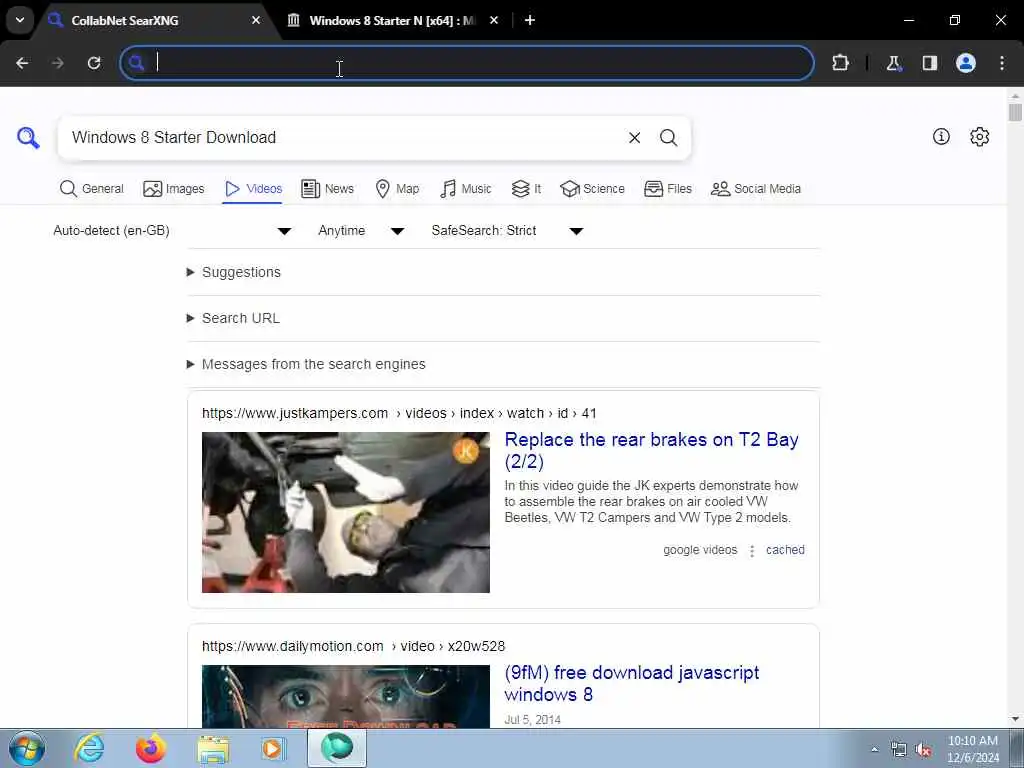Close the Windows 8 Starter N tab
This screenshot has height=768, width=1024.
(x=494, y=20)
